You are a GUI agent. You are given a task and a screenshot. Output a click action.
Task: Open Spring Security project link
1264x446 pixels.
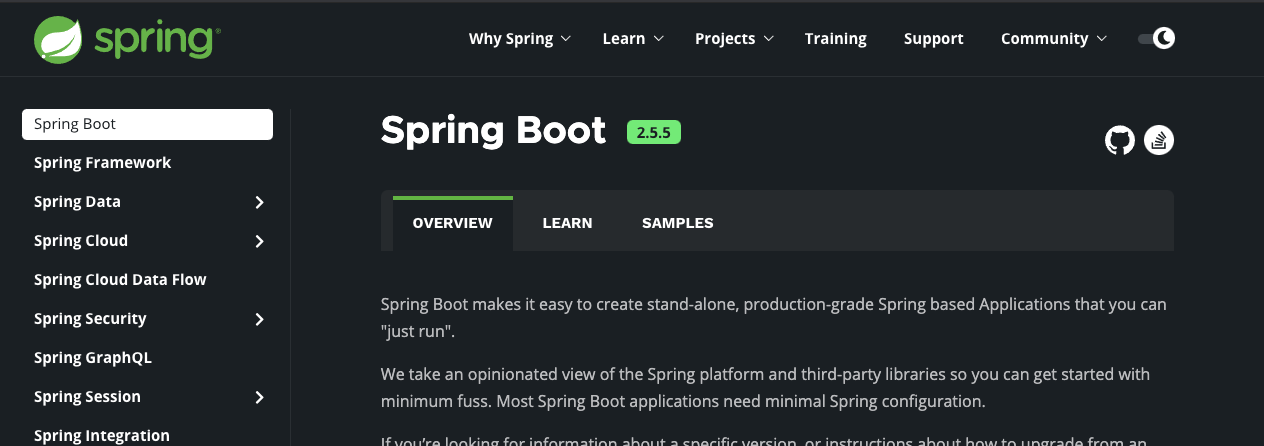90,319
